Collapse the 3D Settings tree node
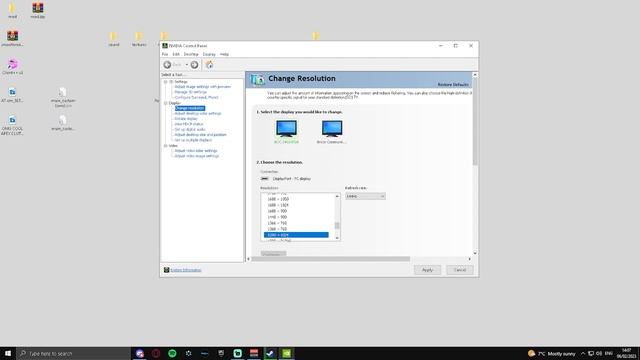 click(166, 82)
